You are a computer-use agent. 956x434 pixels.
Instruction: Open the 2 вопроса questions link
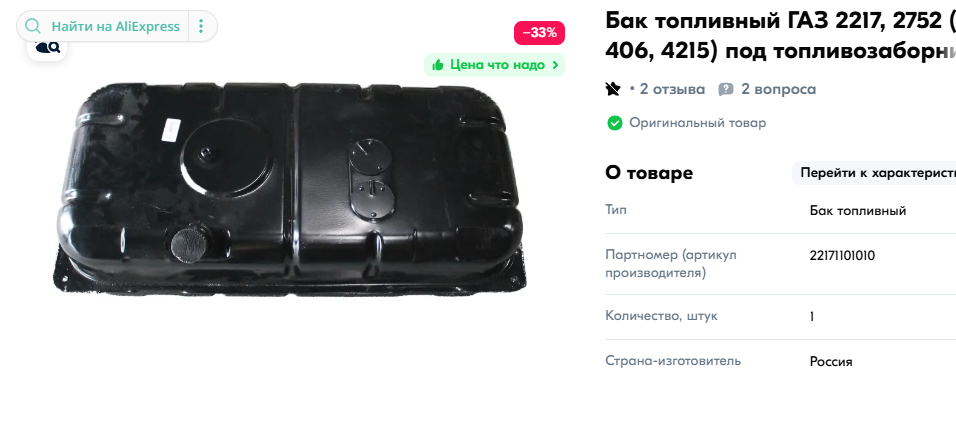point(778,90)
